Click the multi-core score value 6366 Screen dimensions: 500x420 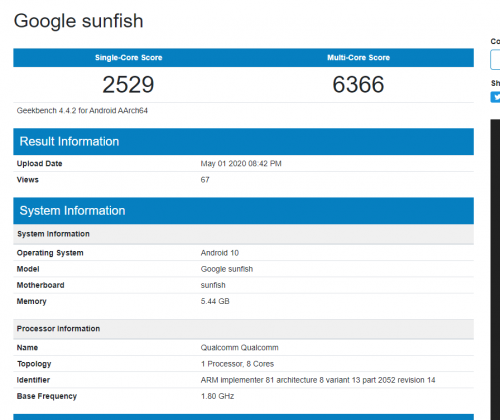[358, 84]
